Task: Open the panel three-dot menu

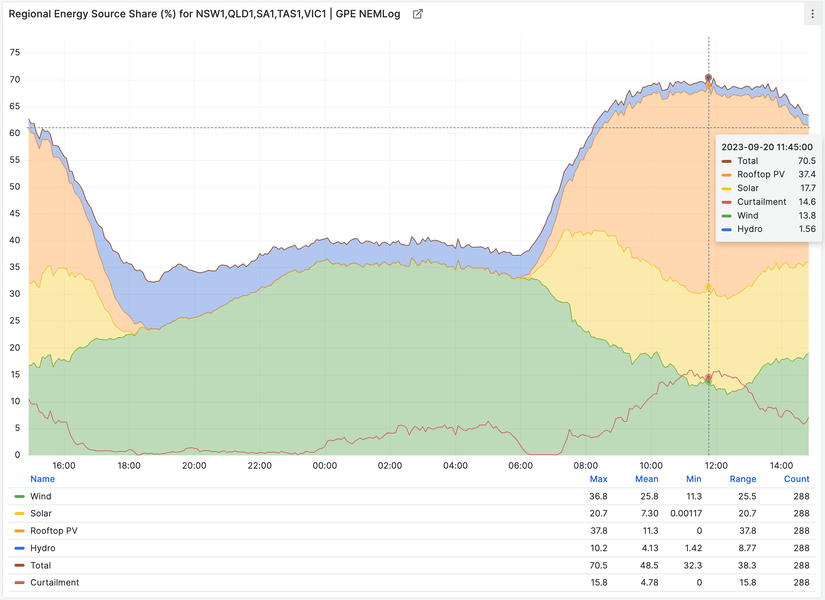Action: point(811,14)
